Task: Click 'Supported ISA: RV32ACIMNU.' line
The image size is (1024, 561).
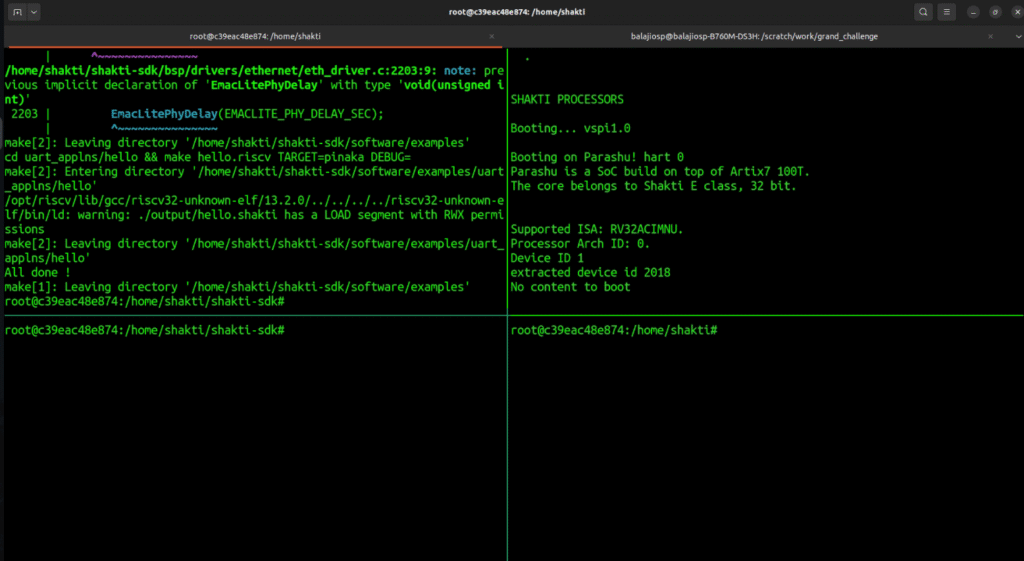Action: pos(597,229)
